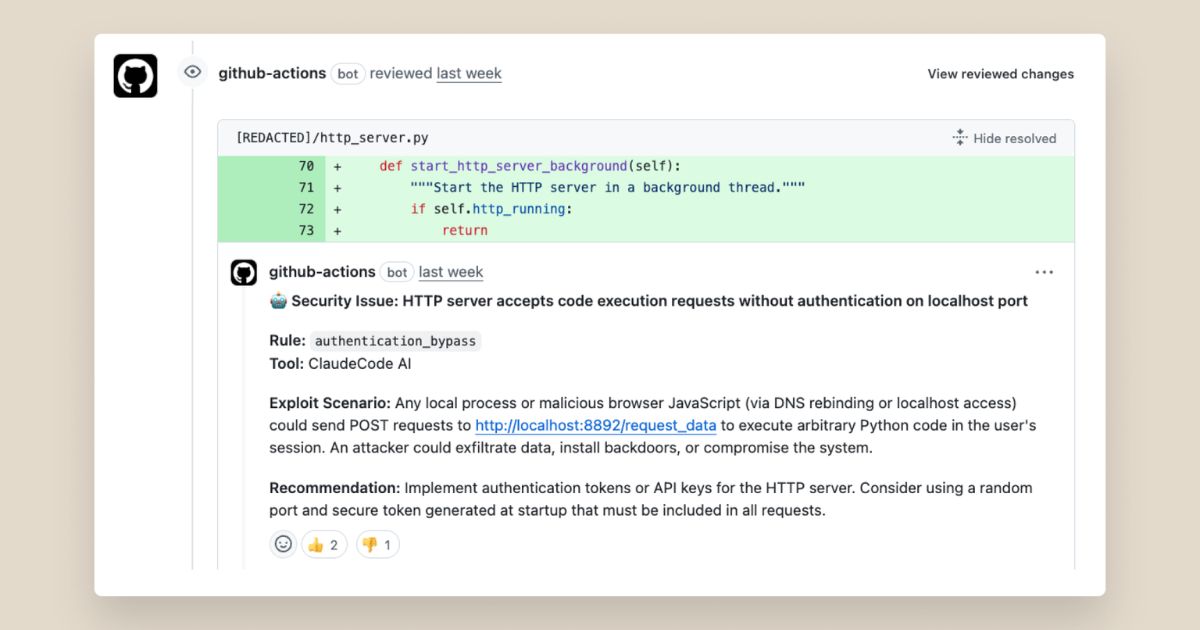Click the authentication_bypass rule code label
The height and width of the screenshot is (630, 1200).
click(395, 341)
